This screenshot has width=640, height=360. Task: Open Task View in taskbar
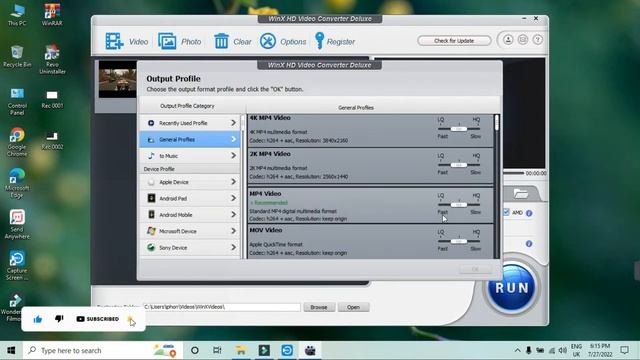[217, 351]
